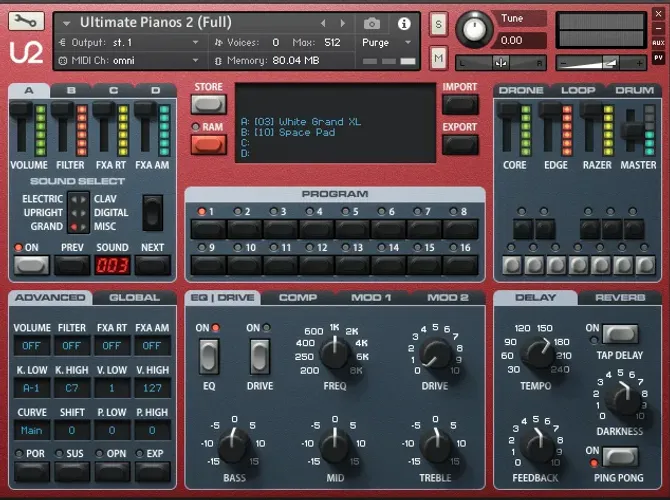Switch to the GLOBAL tab
Image resolution: width=670 pixels, height=500 pixels.
(135, 297)
